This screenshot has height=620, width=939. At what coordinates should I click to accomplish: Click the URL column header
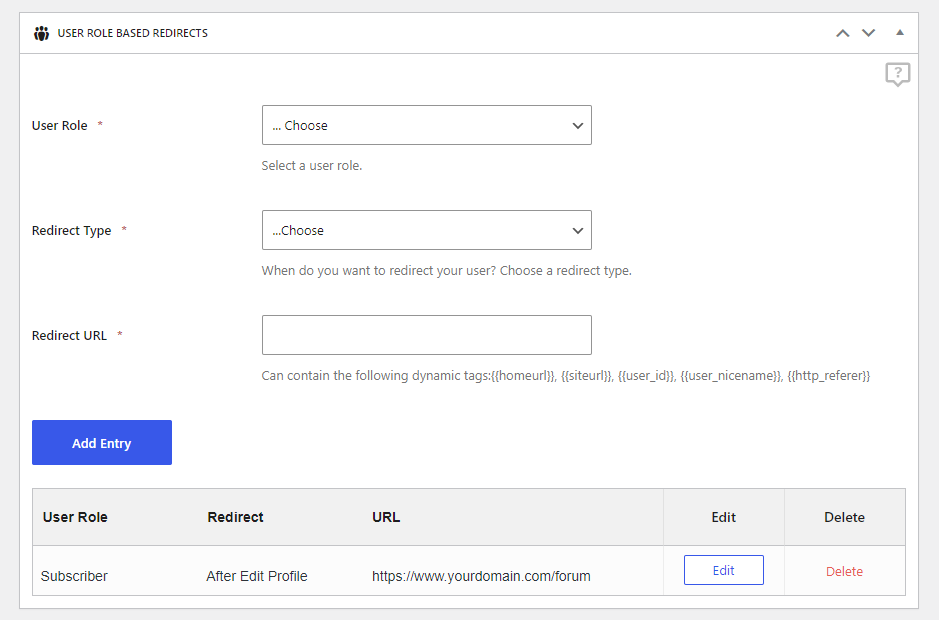coord(386,517)
